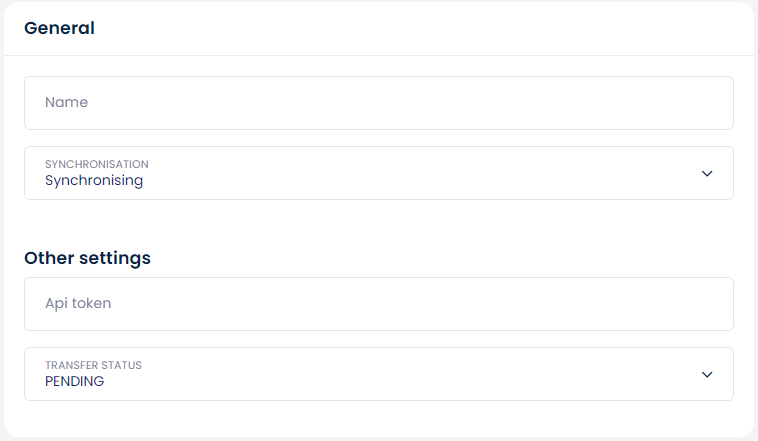Screen dimensions: 758x441
Task: Click the Name placeholder text
Action: 67,103
